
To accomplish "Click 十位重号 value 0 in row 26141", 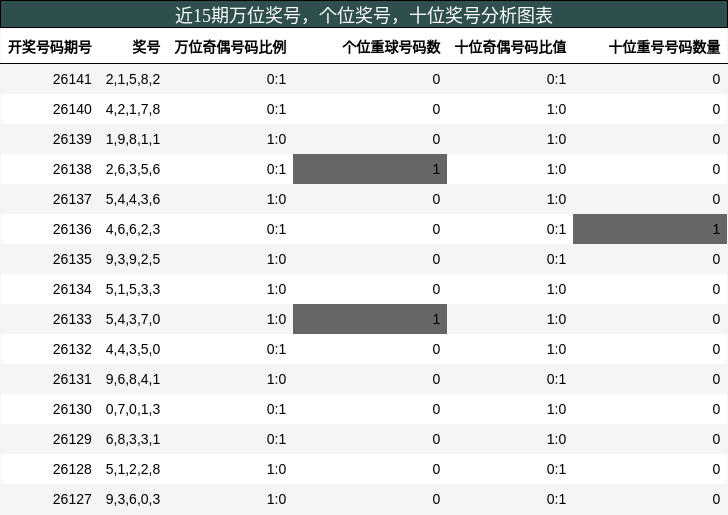I will click(x=716, y=79).
